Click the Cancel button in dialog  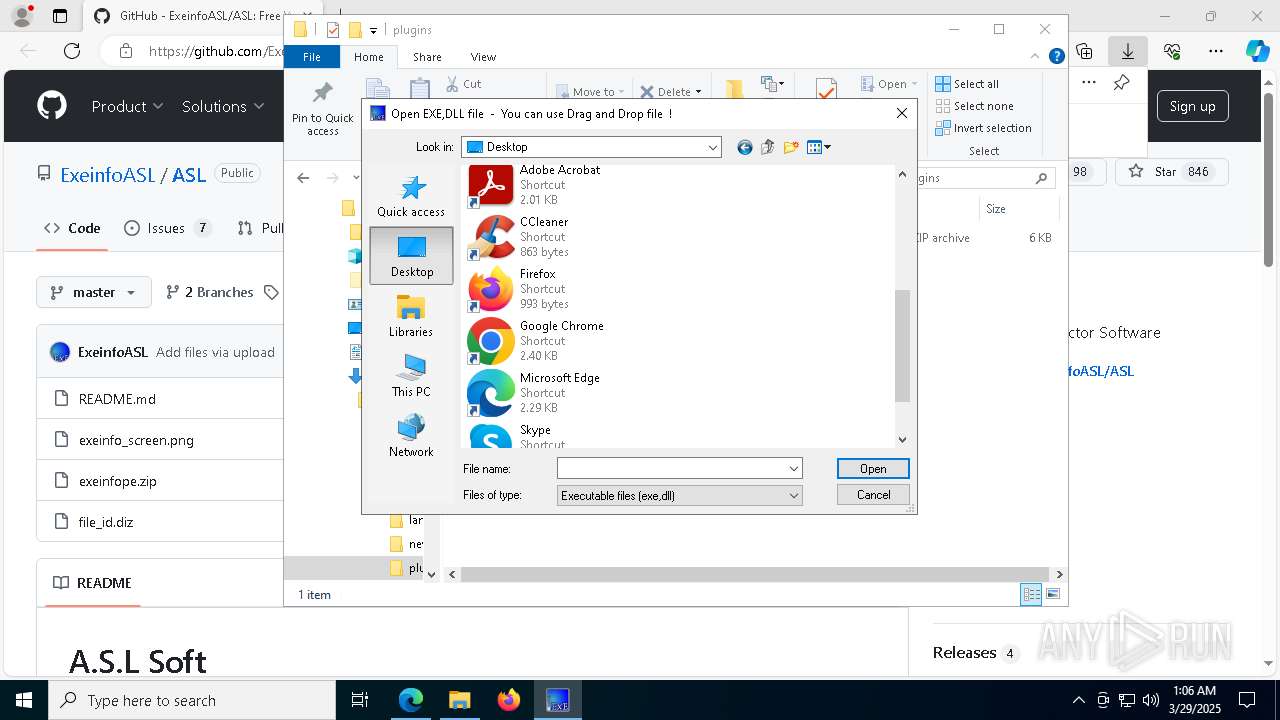coord(873,495)
